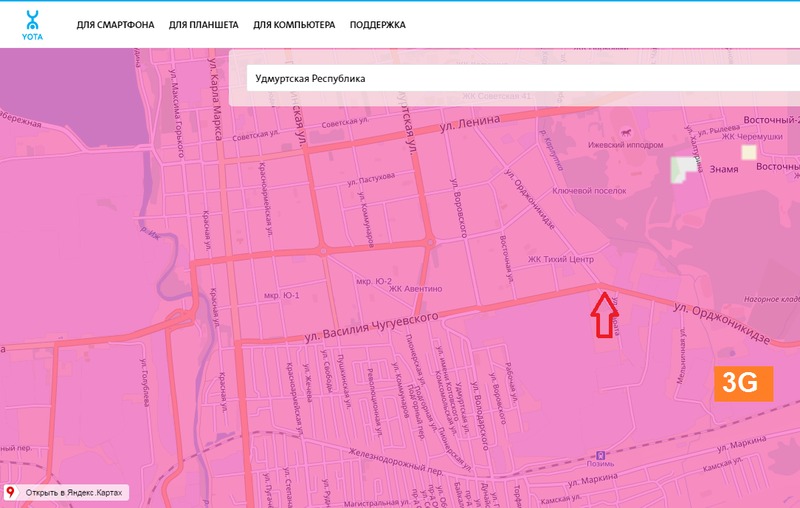Click the 'мкр. Ю-2' label
Viewport: 800px width, 508px height.
click(x=374, y=281)
